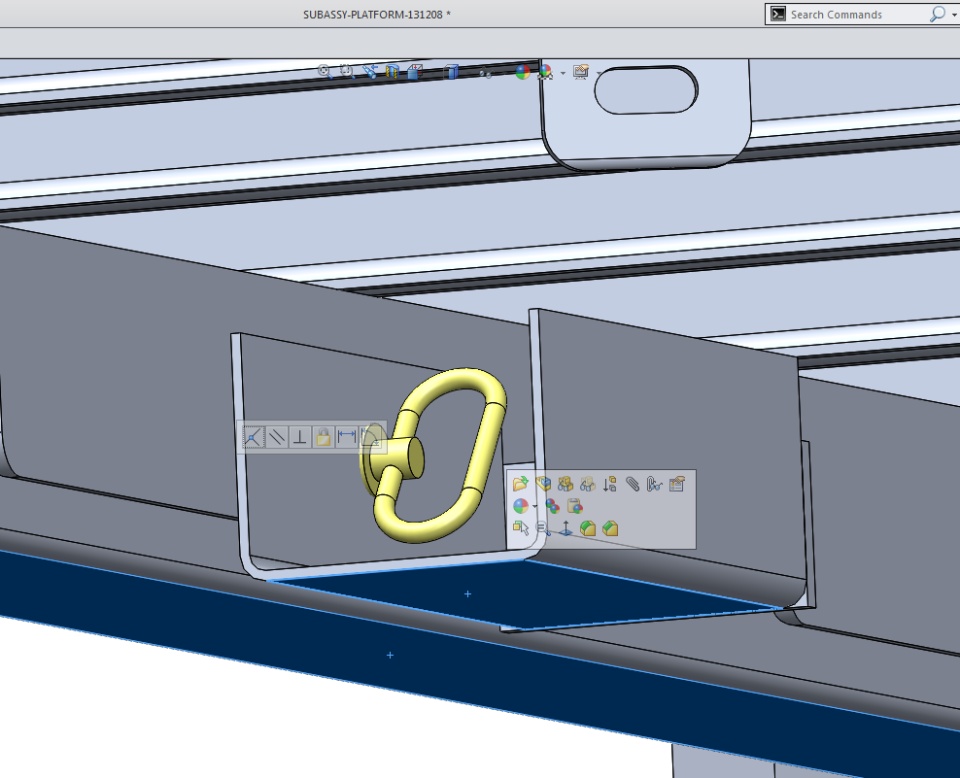The width and height of the screenshot is (960, 778).
Task: Click Paste Appearance clipboard icon
Action: click(x=574, y=506)
